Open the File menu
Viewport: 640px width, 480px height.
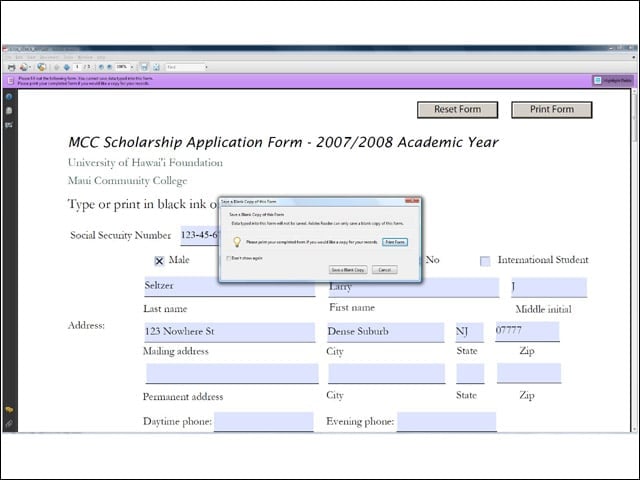tap(9, 58)
